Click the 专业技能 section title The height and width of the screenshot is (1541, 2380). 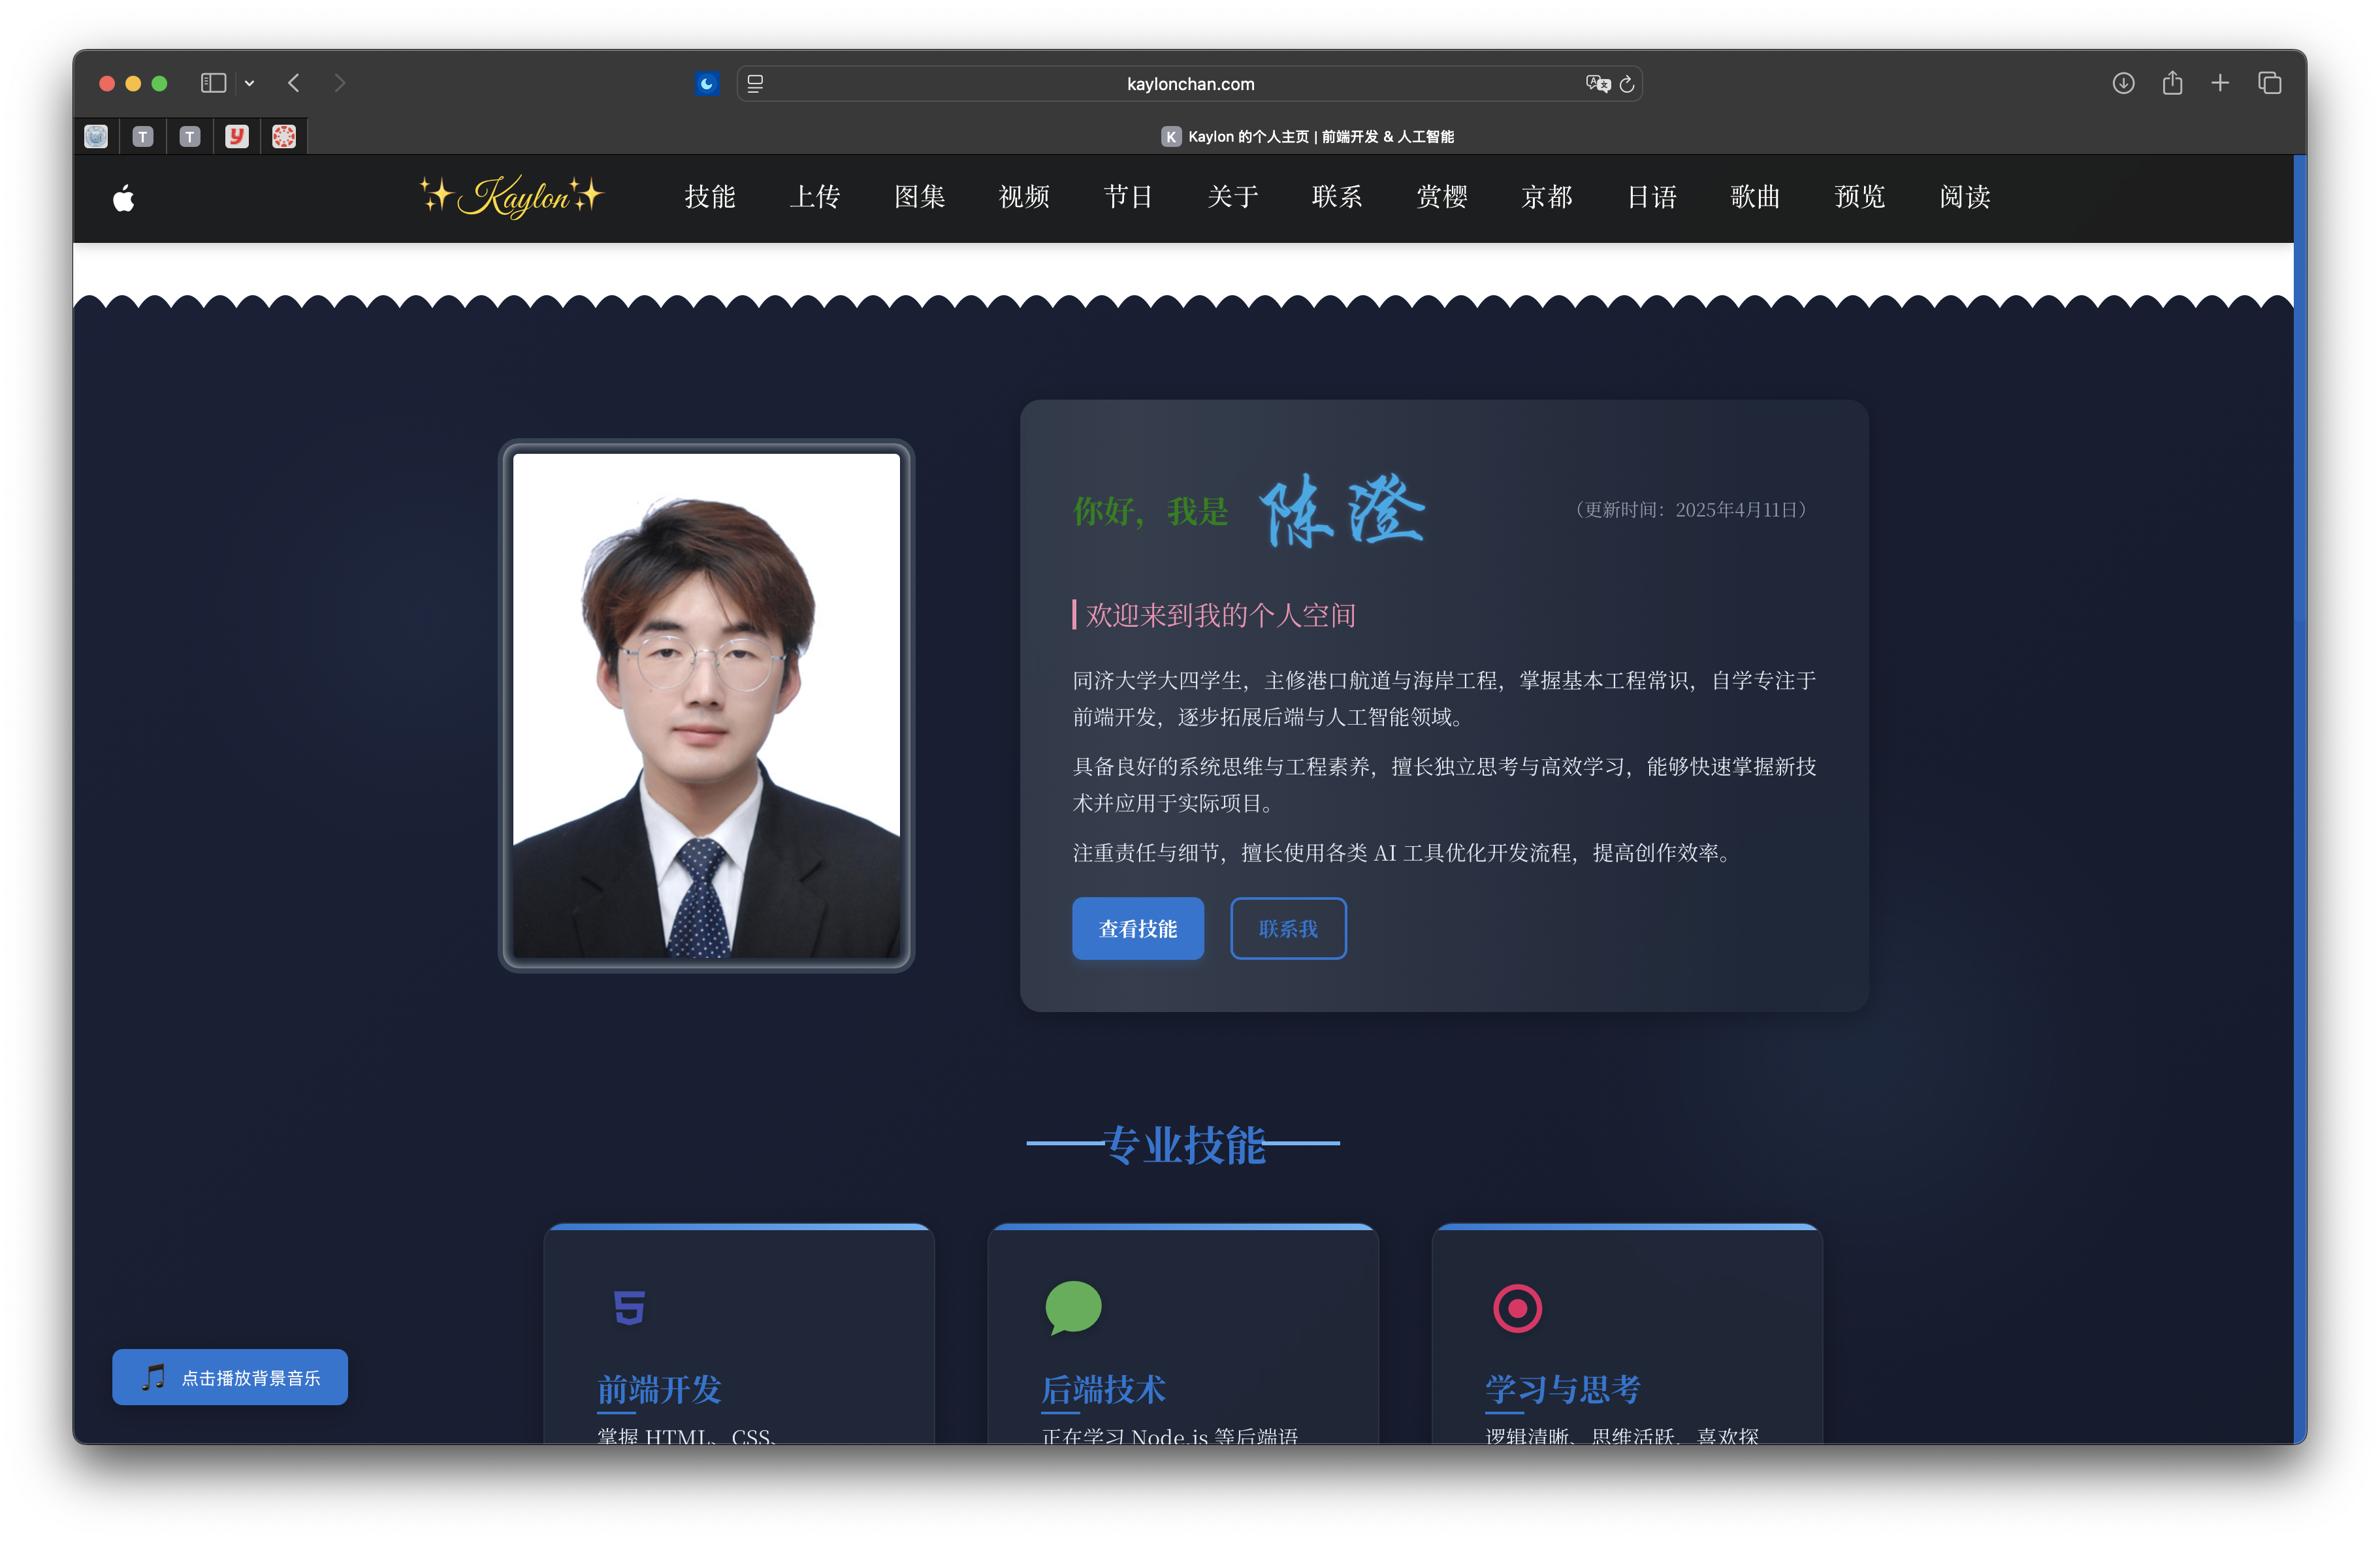tap(1184, 1144)
